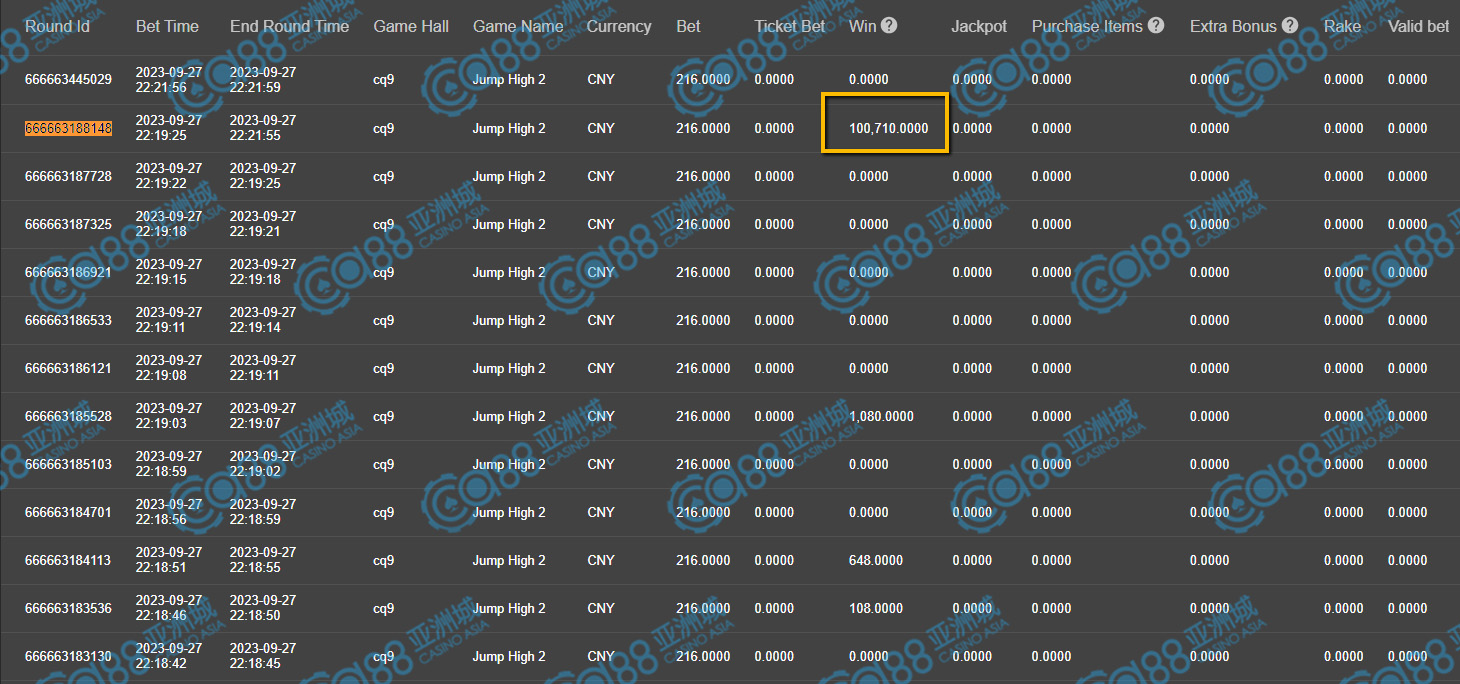Select cq9 in row 666663187728
This screenshot has width=1460, height=684.
(384, 176)
